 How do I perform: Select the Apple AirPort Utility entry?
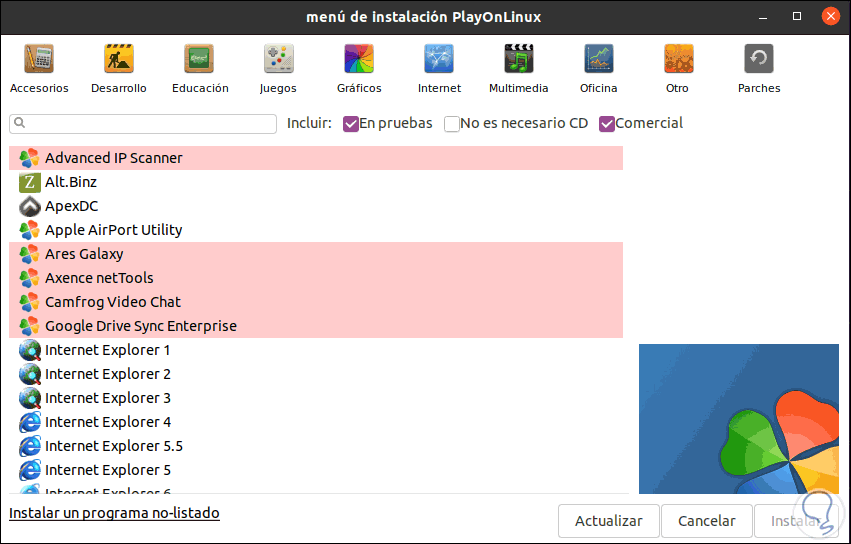(114, 230)
